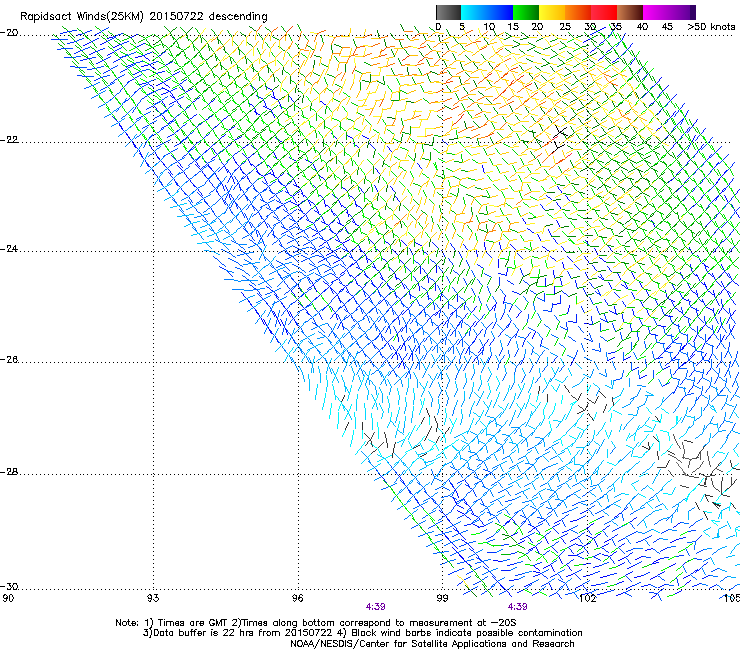
Task: Select the legend tick label '45'
Action: (667, 27)
